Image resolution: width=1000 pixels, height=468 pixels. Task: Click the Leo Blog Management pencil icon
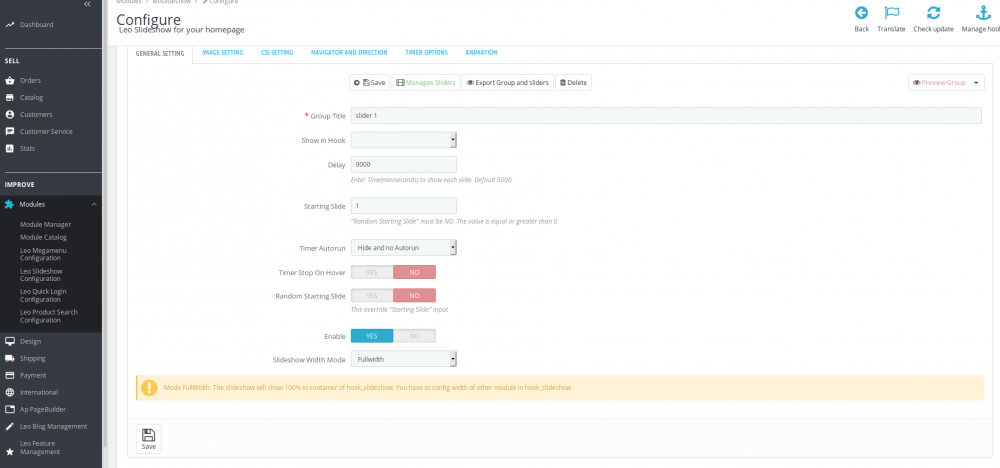[x=9, y=426]
